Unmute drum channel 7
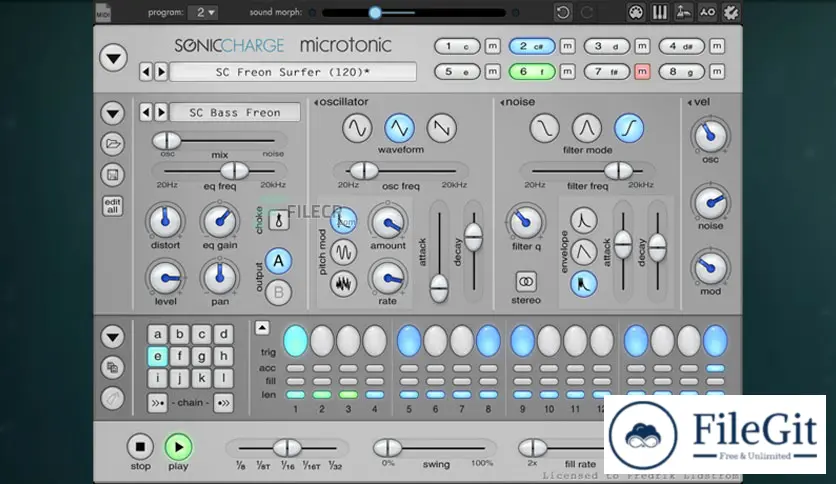 [x=642, y=71]
